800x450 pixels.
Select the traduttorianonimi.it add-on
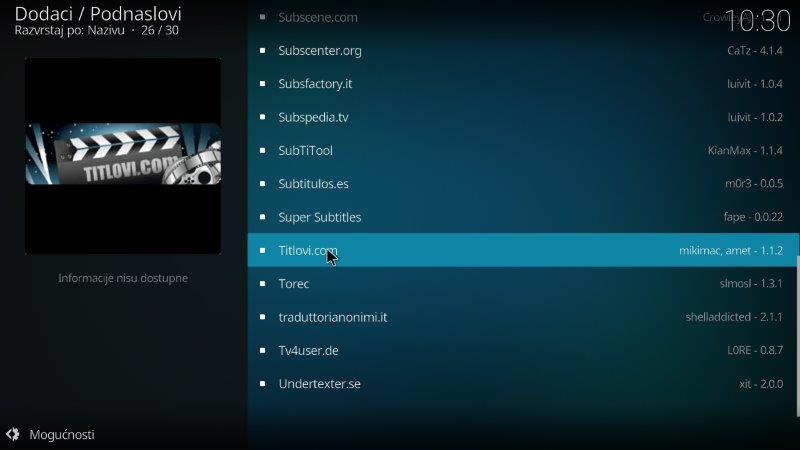(523, 317)
